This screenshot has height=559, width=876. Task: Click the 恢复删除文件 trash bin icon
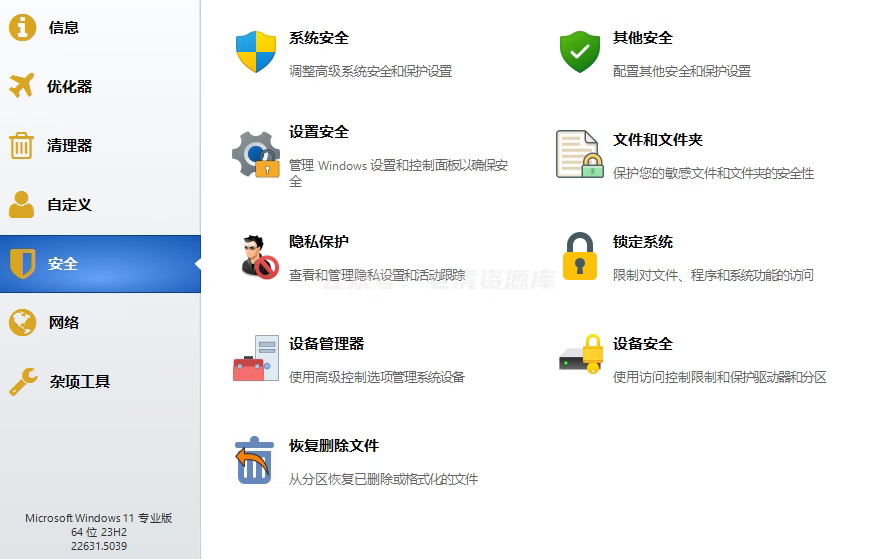(254, 460)
